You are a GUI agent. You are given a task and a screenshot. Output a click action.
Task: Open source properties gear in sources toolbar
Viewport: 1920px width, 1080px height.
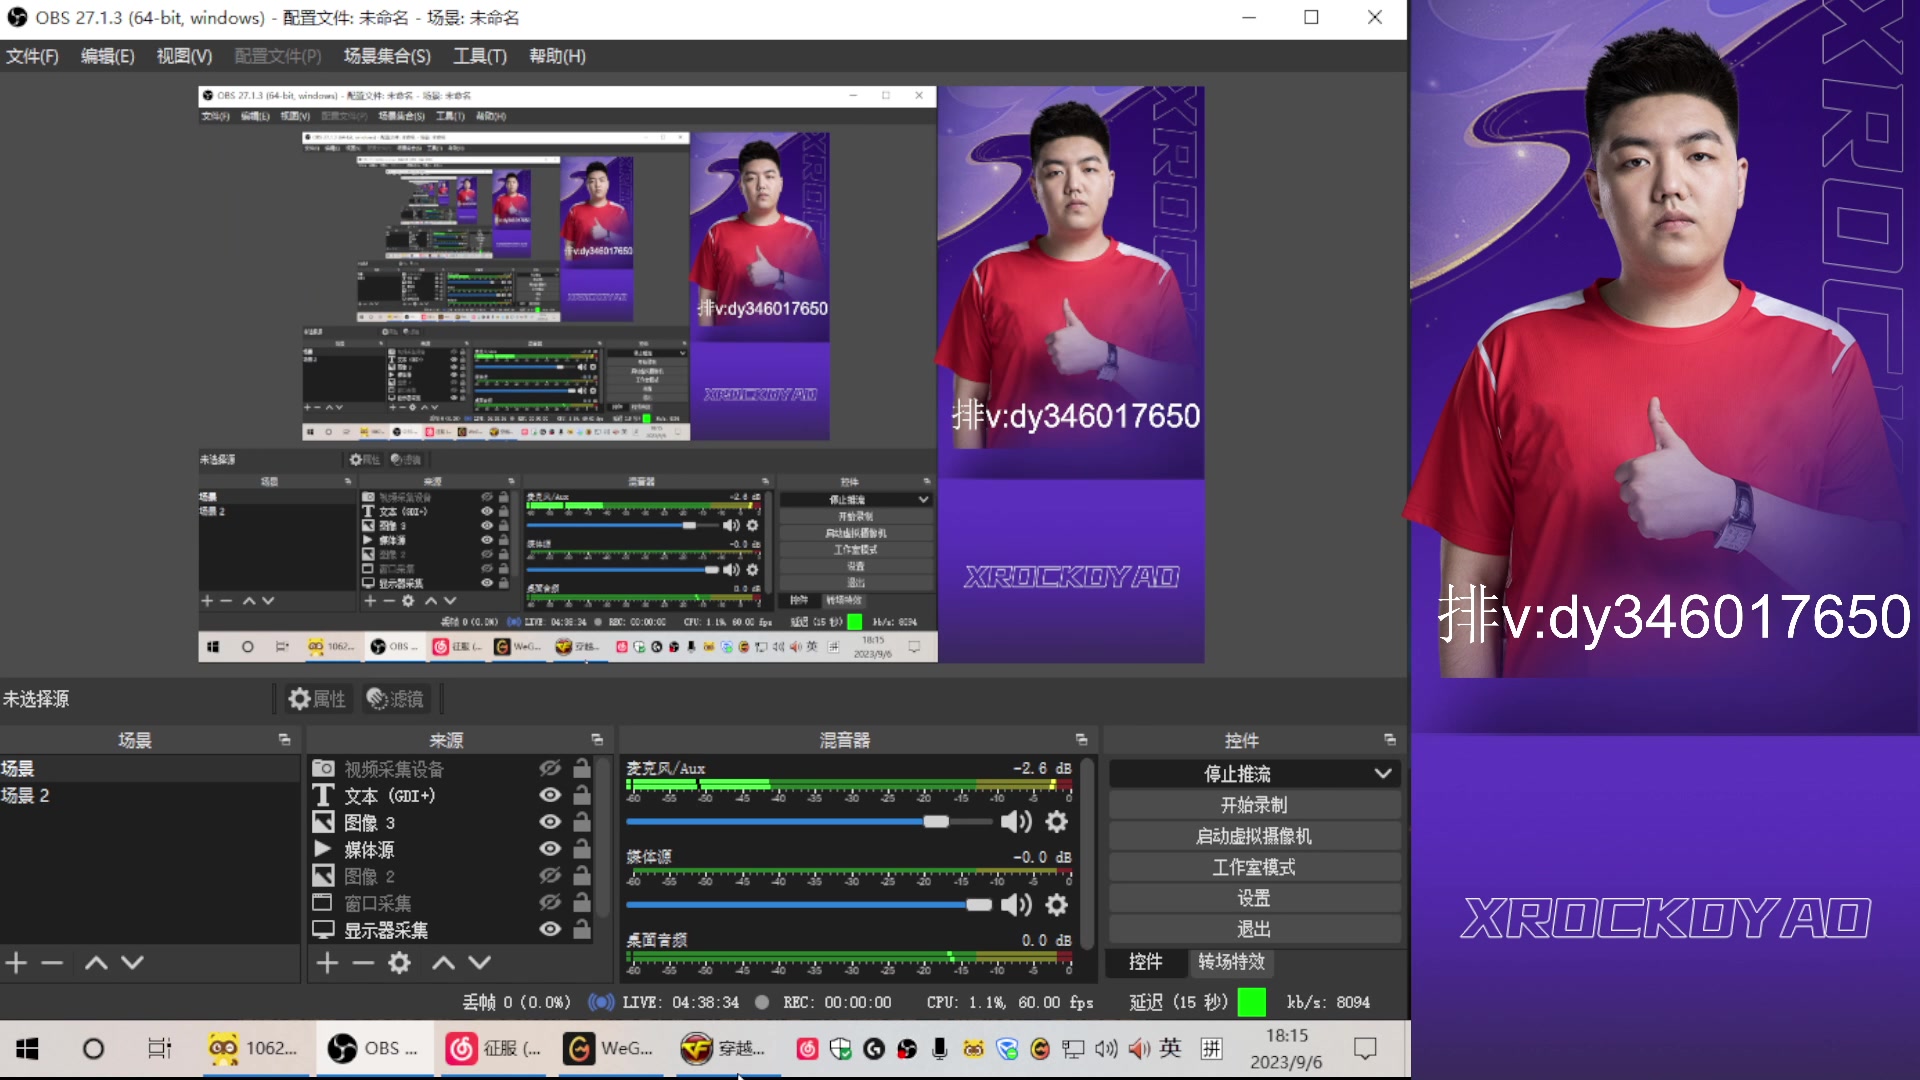tap(400, 962)
